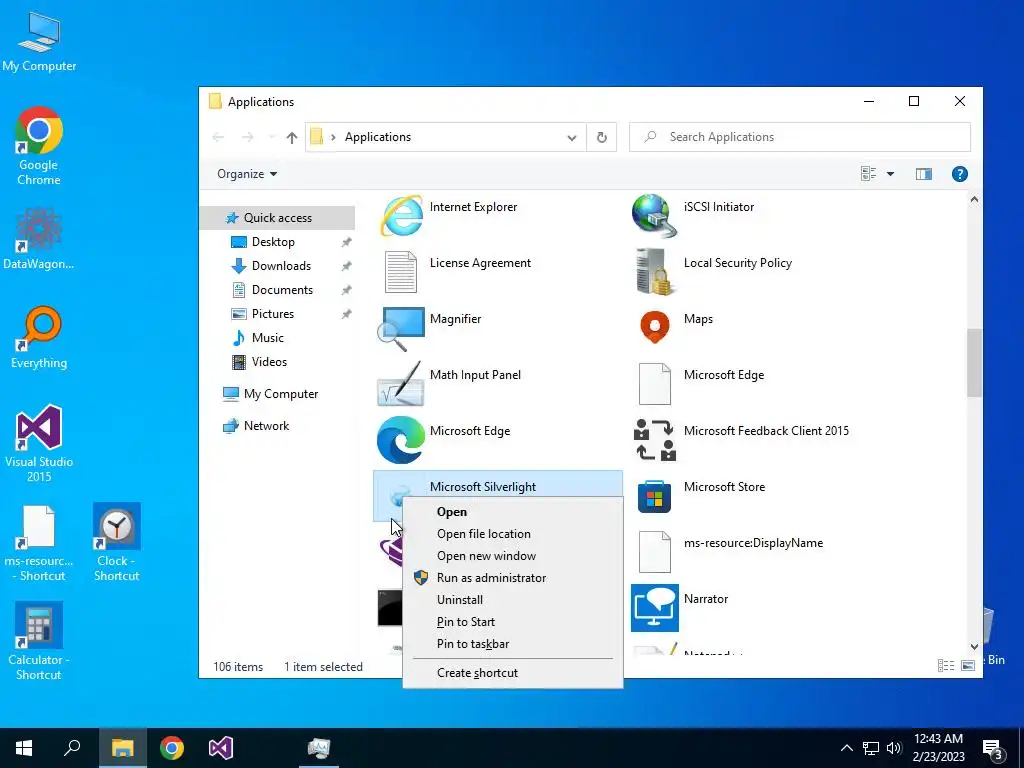1024x768 pixels.
Task: Select the ms-resource:DisplayName file icon
Action: coord(654,552)
